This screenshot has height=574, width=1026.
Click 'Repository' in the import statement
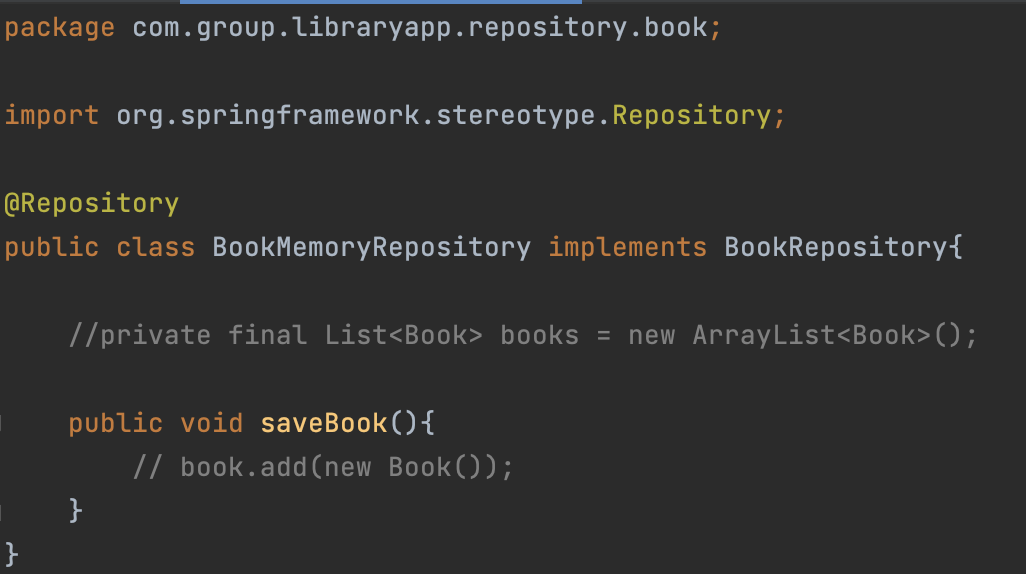(x=692, y=116)
